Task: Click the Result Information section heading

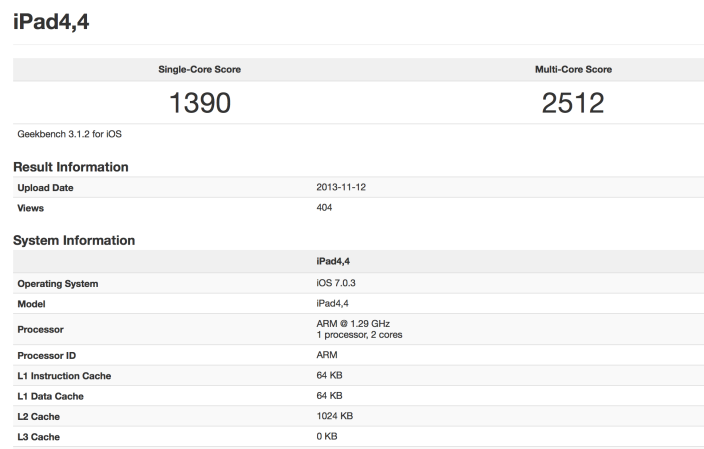Action: pyautogui.click(x=71, y=166)
